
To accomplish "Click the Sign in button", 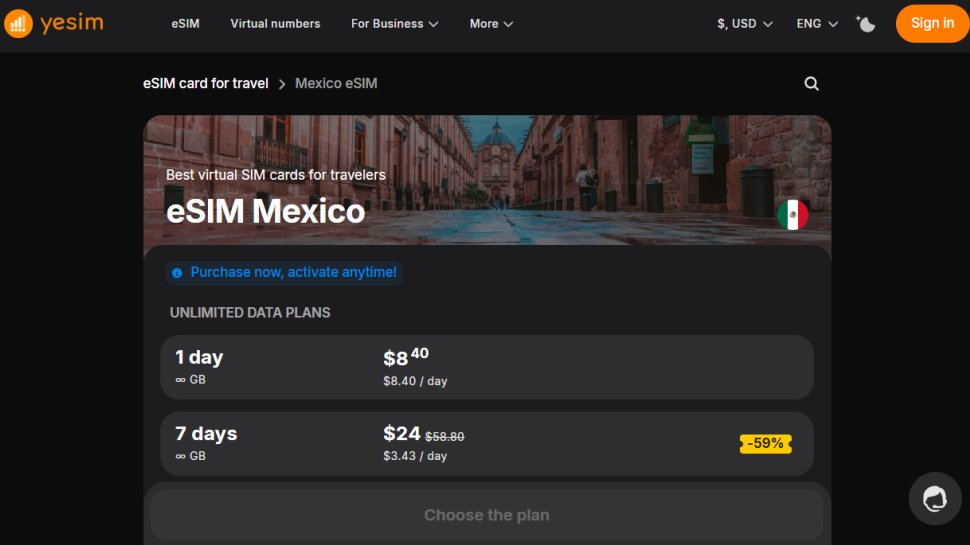I will click(x=932, y=24).
